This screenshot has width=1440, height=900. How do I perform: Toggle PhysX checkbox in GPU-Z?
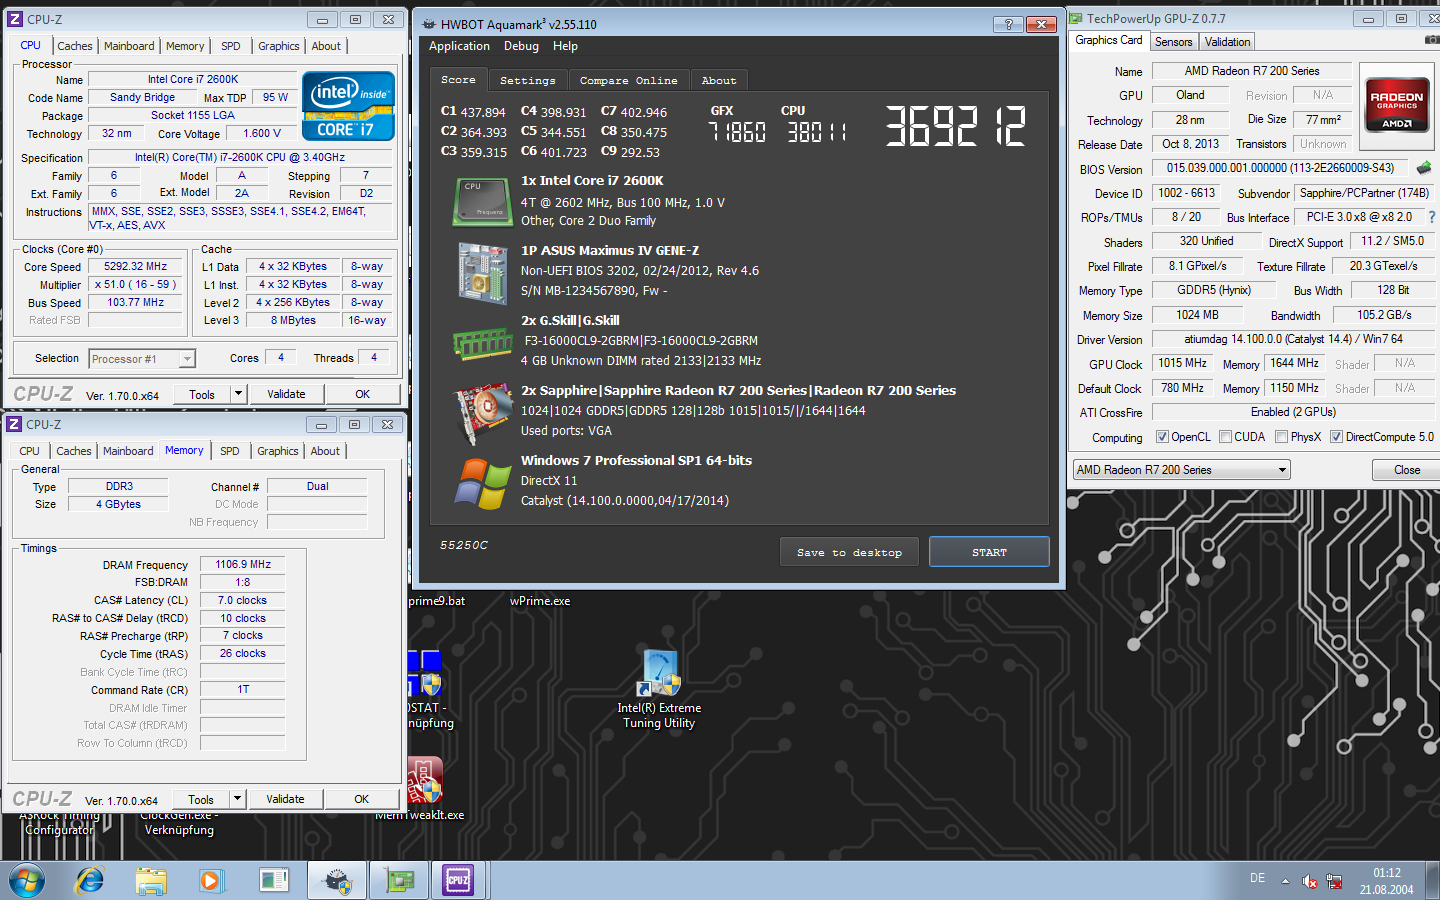point(1281,437)
